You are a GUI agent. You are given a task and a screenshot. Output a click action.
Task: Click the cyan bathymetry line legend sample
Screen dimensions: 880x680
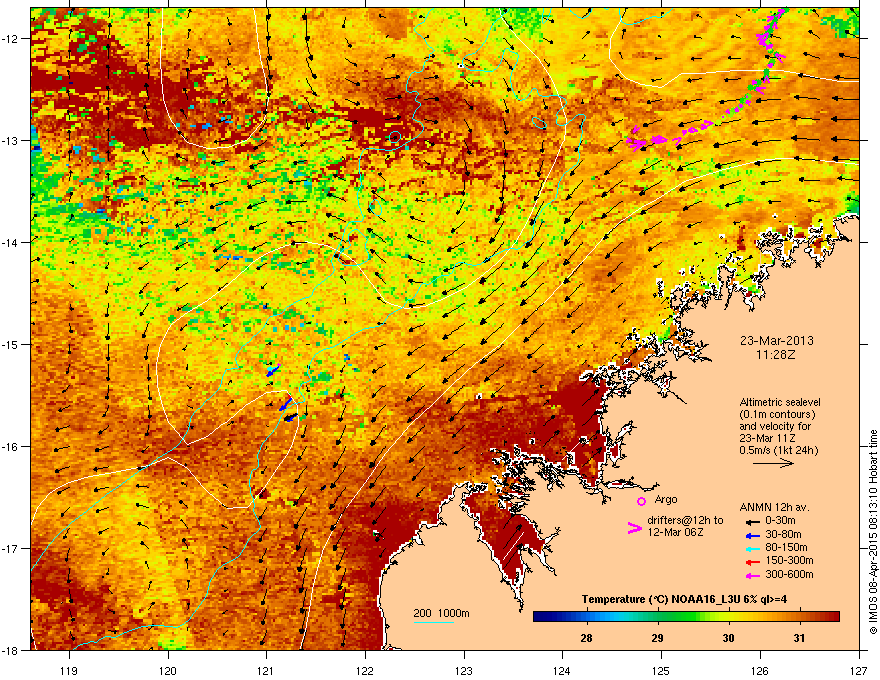pyautogui.click(x=434, y=622)
